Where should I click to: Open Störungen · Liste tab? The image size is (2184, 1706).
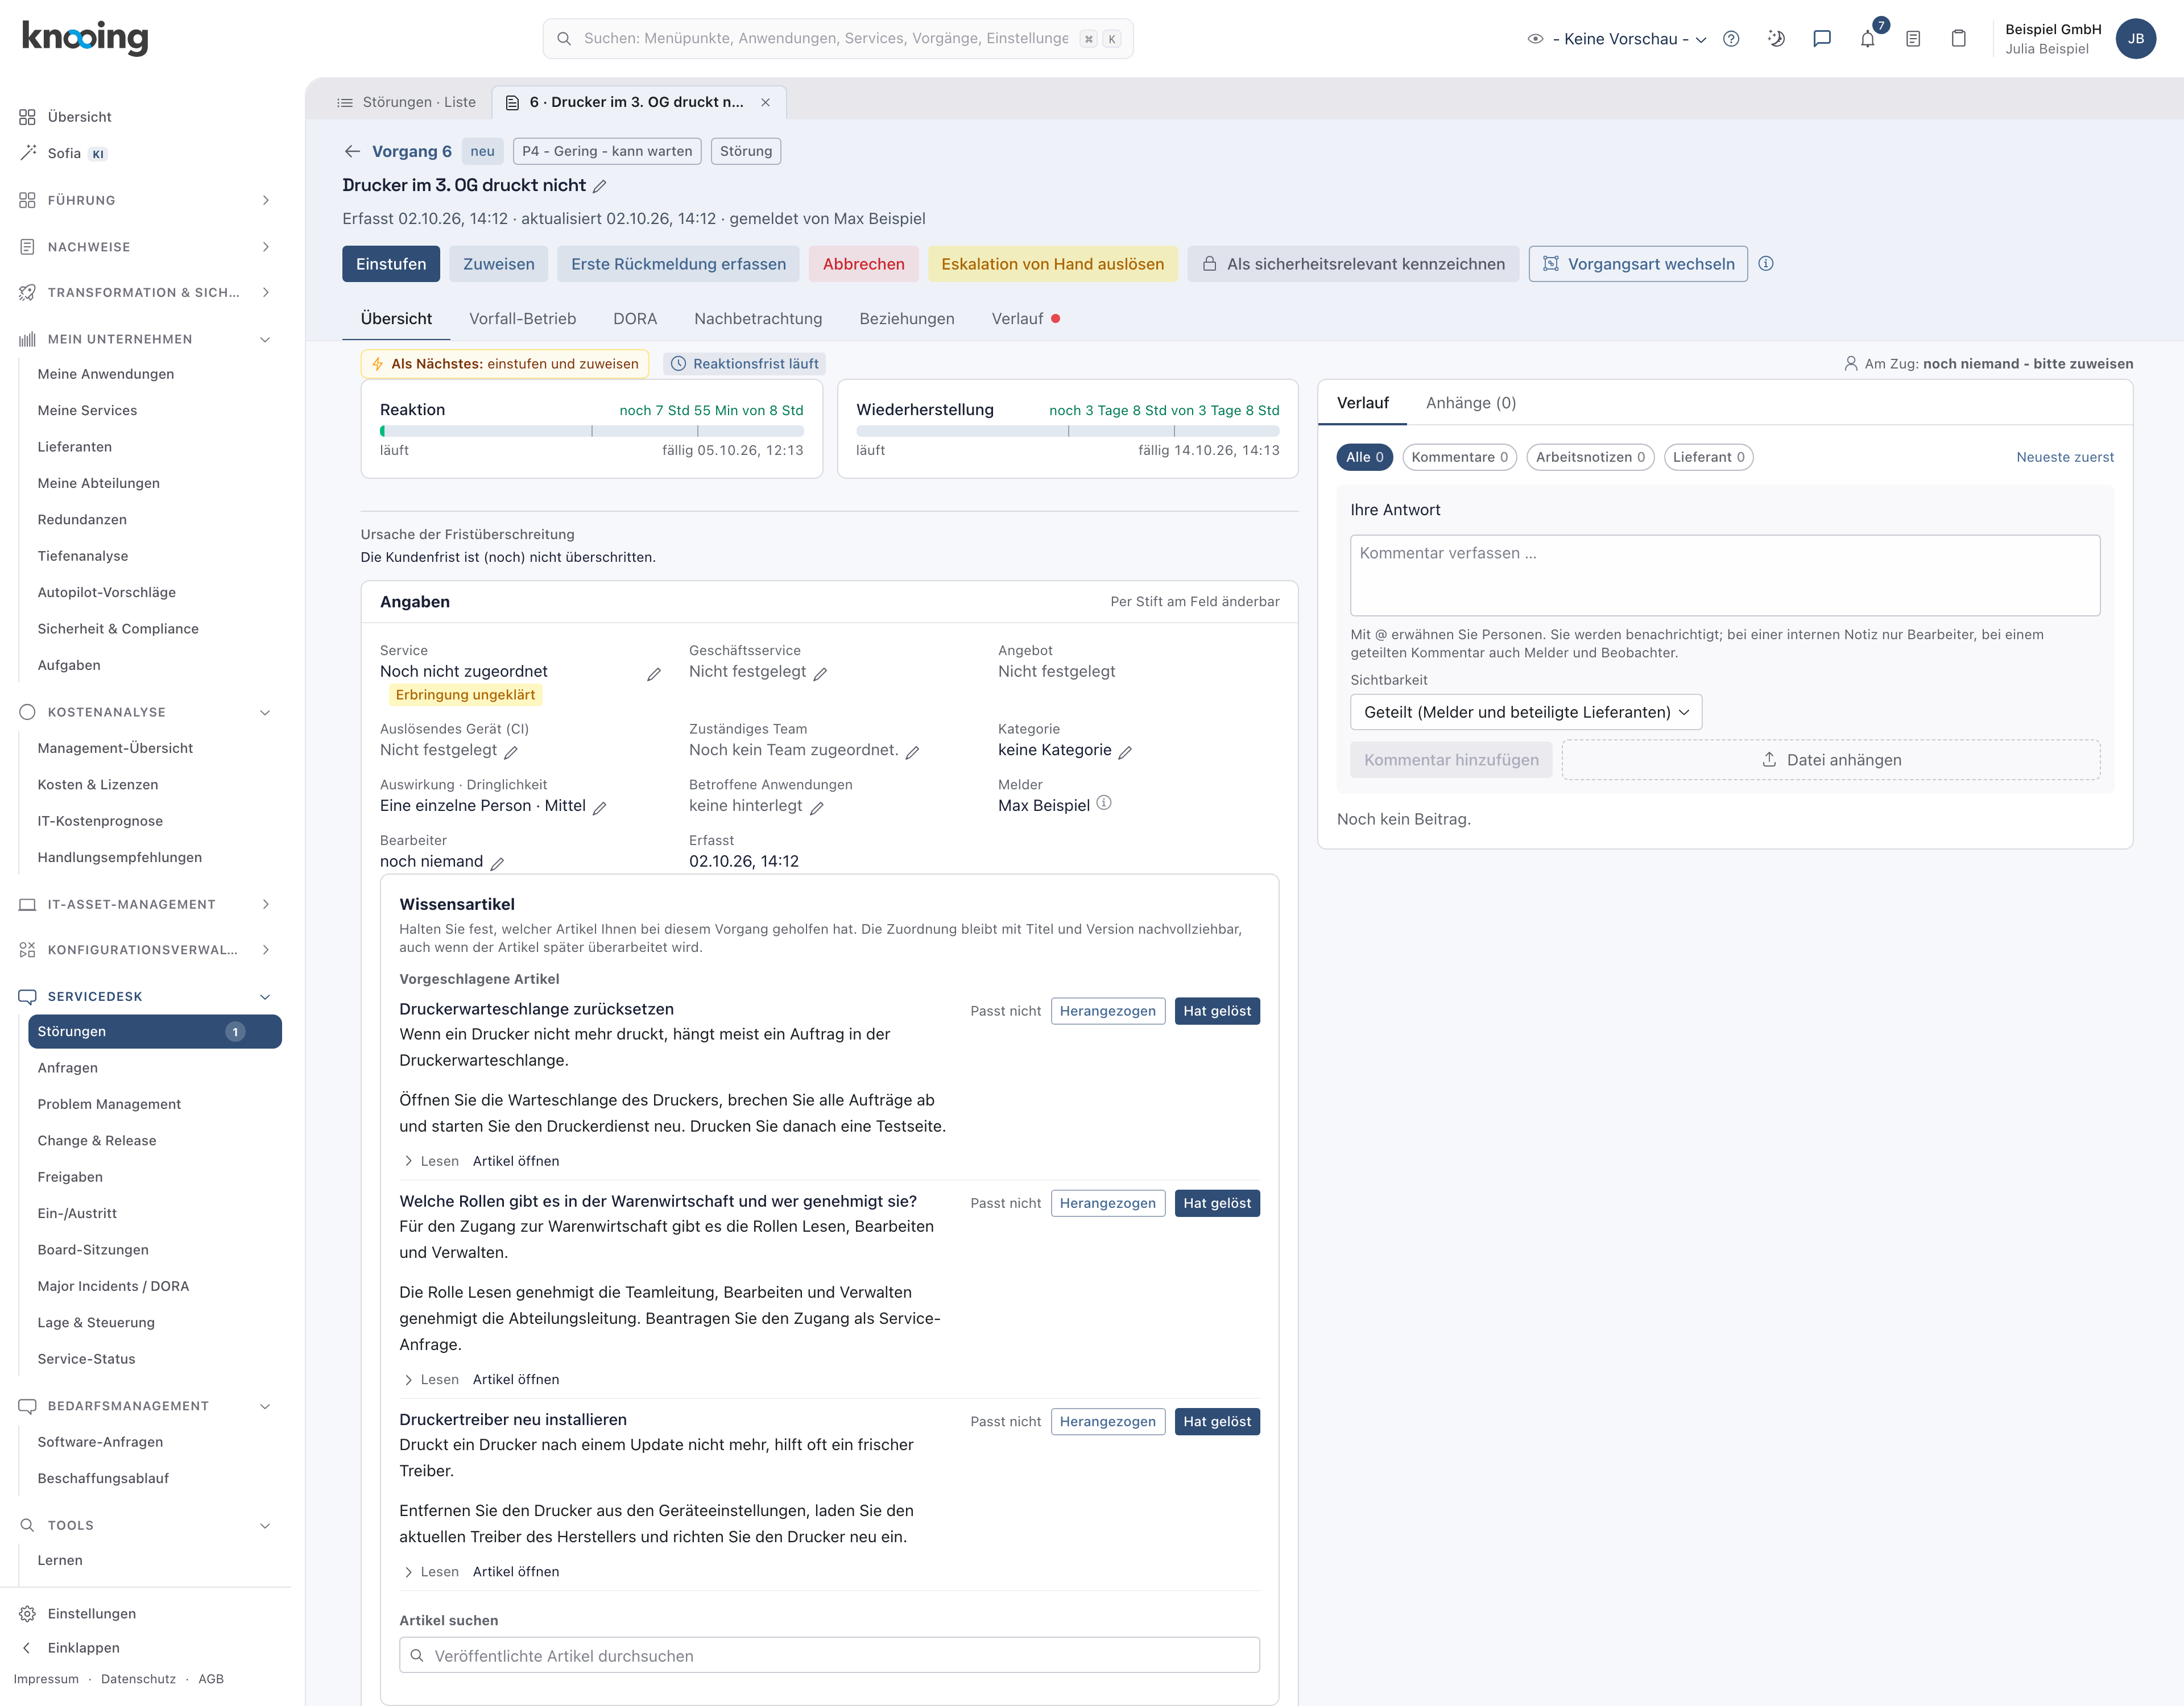[407, 102]
